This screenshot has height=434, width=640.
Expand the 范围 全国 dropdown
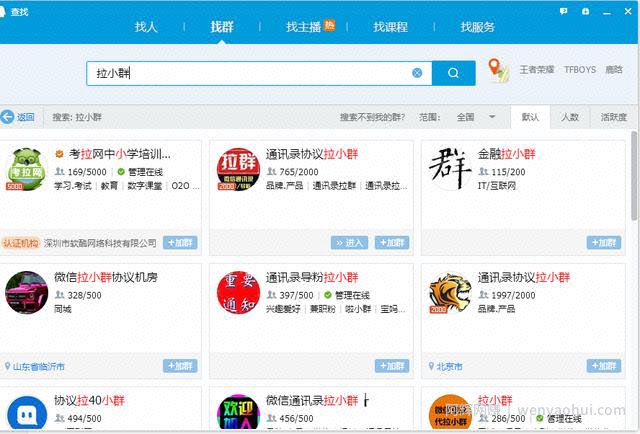click(x=476, y=117)
